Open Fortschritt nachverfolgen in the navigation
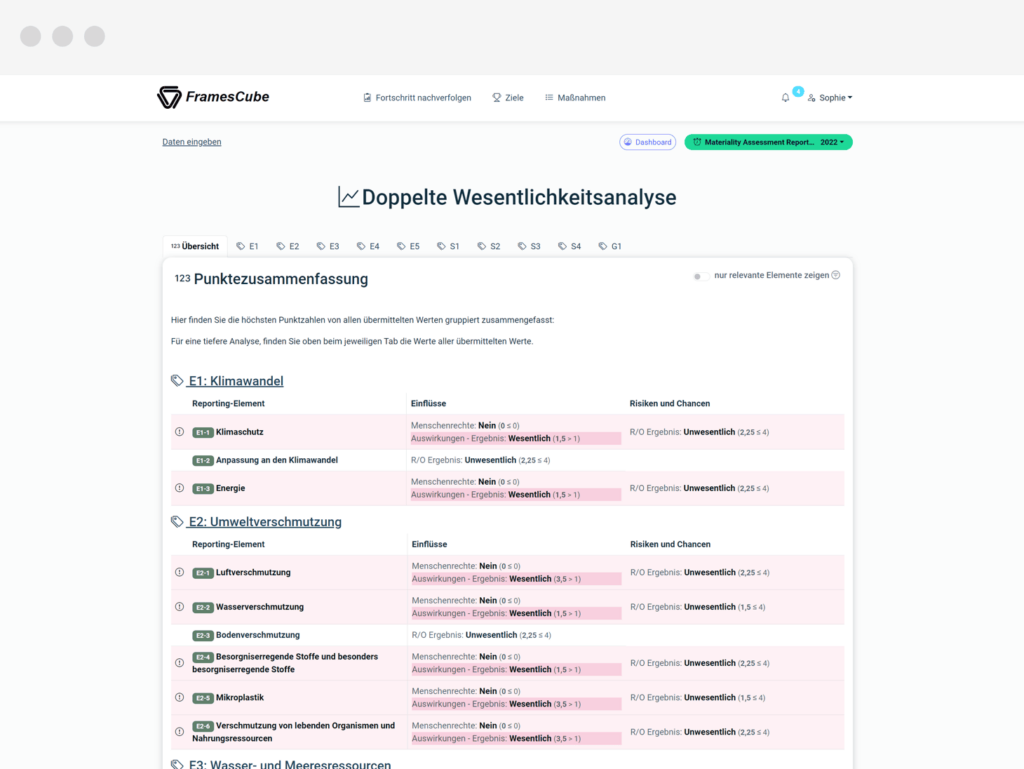1024x769 pixels. pos(417,98)
